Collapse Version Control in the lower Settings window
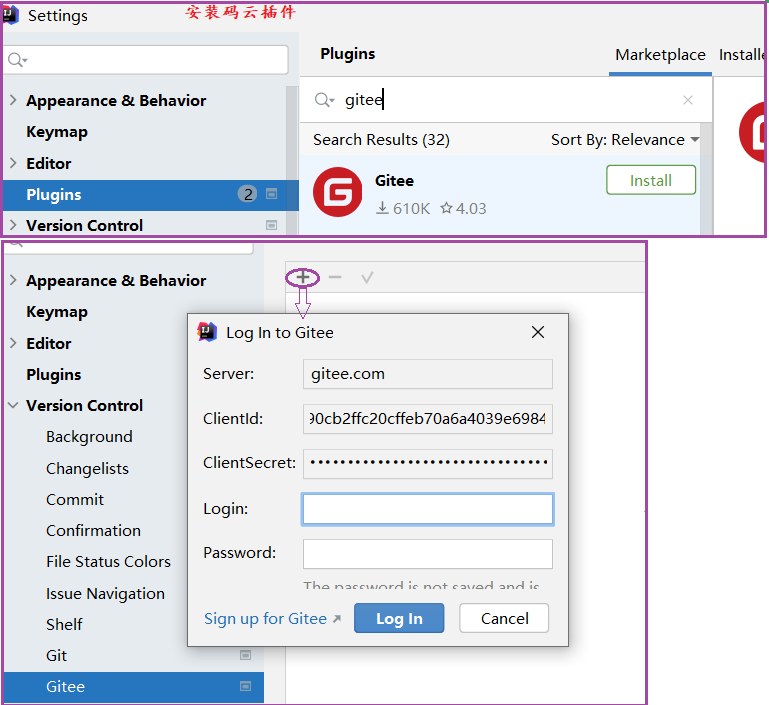Screen dimensions: 769x705 tap(13, 405)
